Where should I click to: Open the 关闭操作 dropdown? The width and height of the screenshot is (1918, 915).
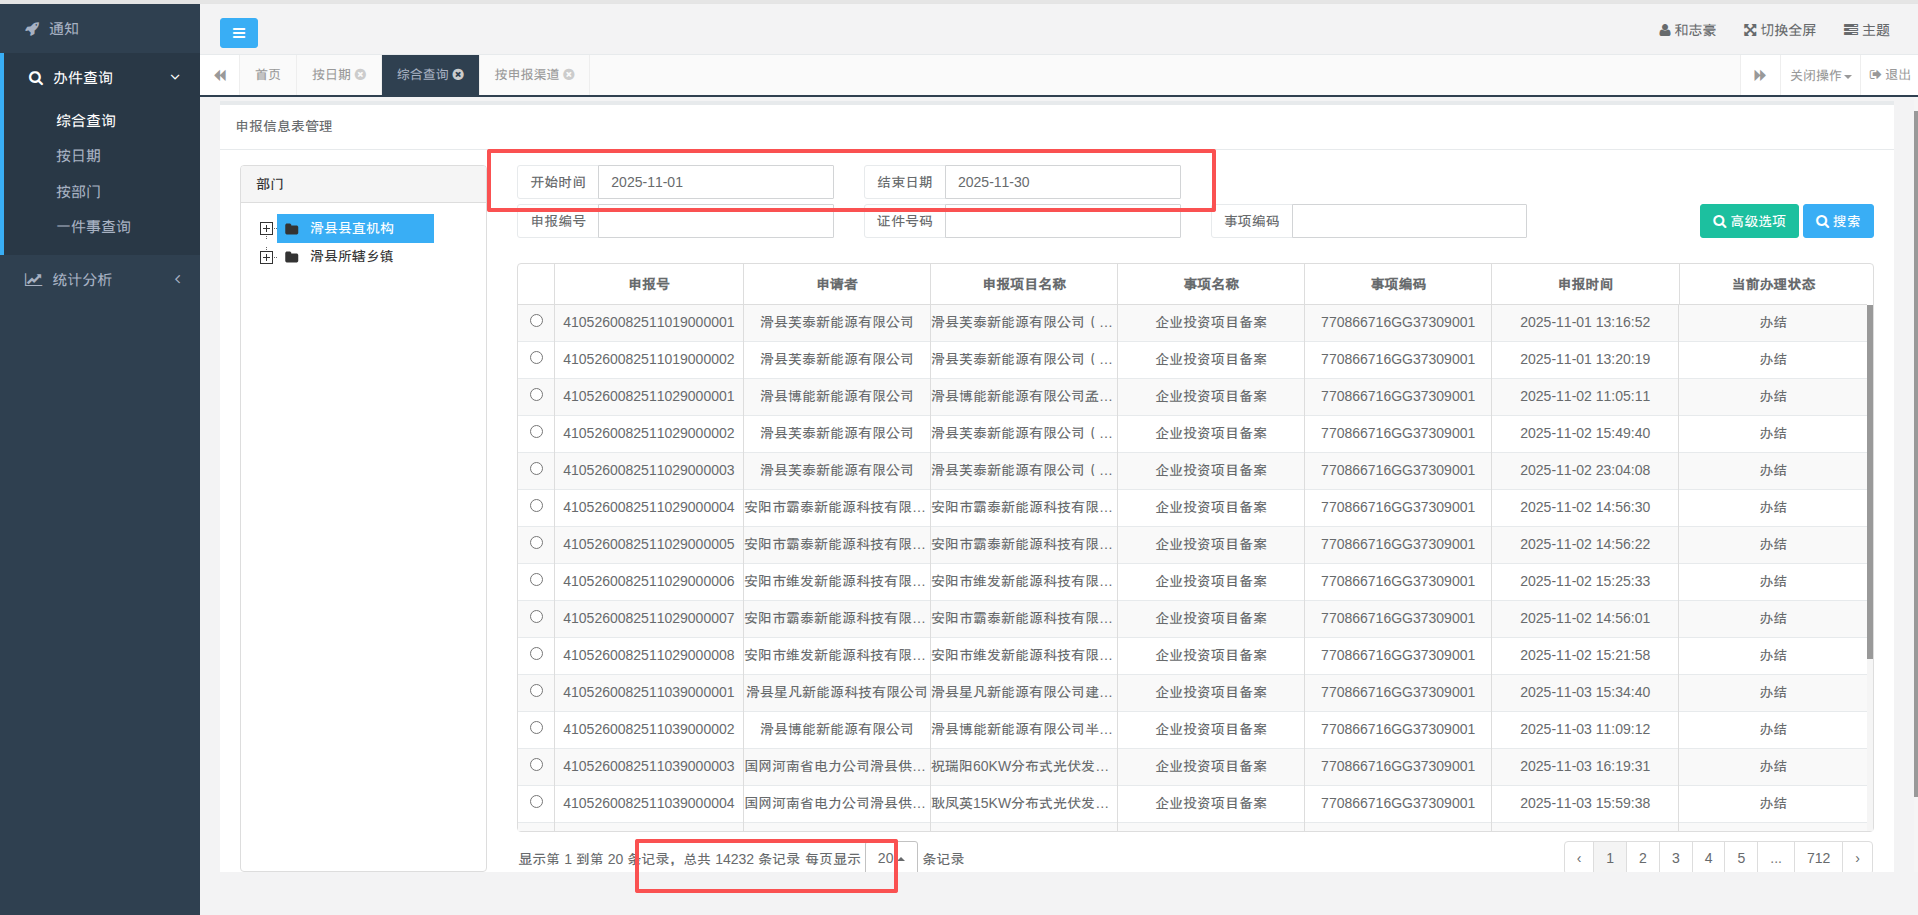coord(1820,76)
